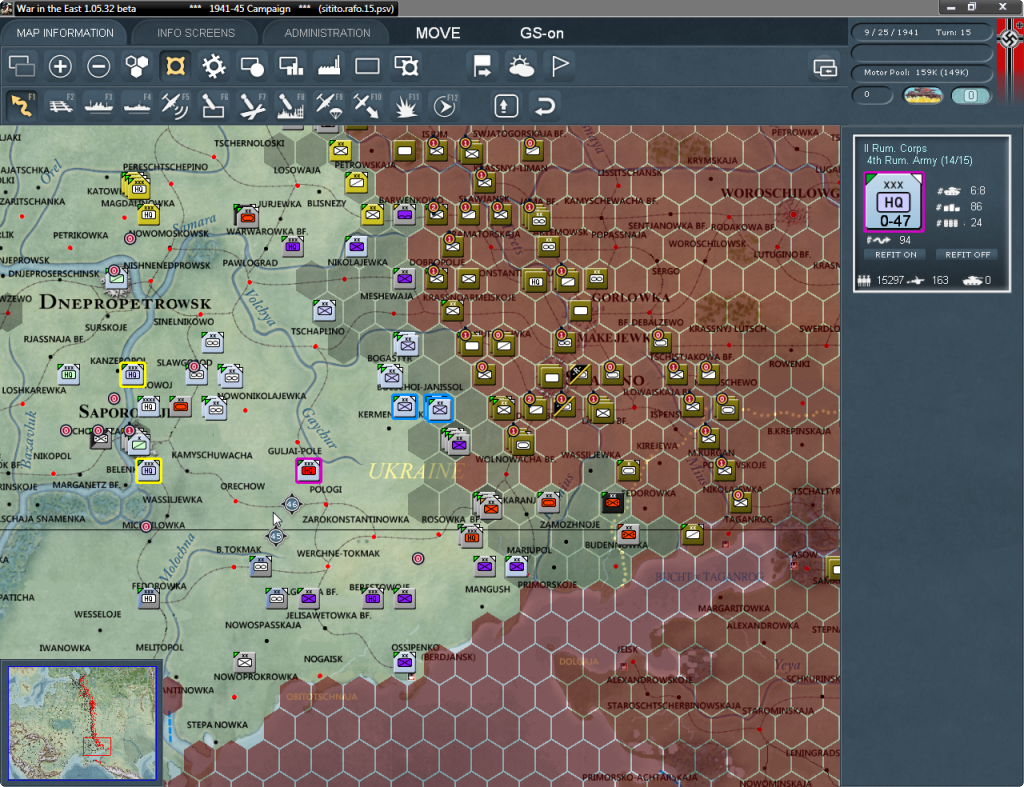Select the F7 bomb airfield icon

tap(252, 105)
